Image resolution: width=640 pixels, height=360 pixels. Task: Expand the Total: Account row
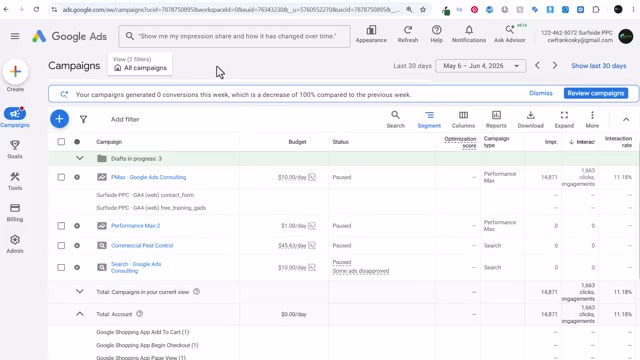(80, 314)
